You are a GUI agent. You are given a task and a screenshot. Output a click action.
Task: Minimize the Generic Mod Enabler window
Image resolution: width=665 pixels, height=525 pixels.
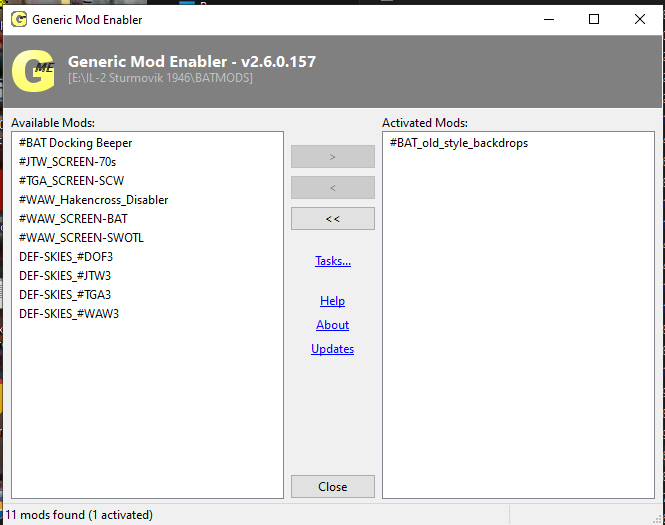pos(549,20)
